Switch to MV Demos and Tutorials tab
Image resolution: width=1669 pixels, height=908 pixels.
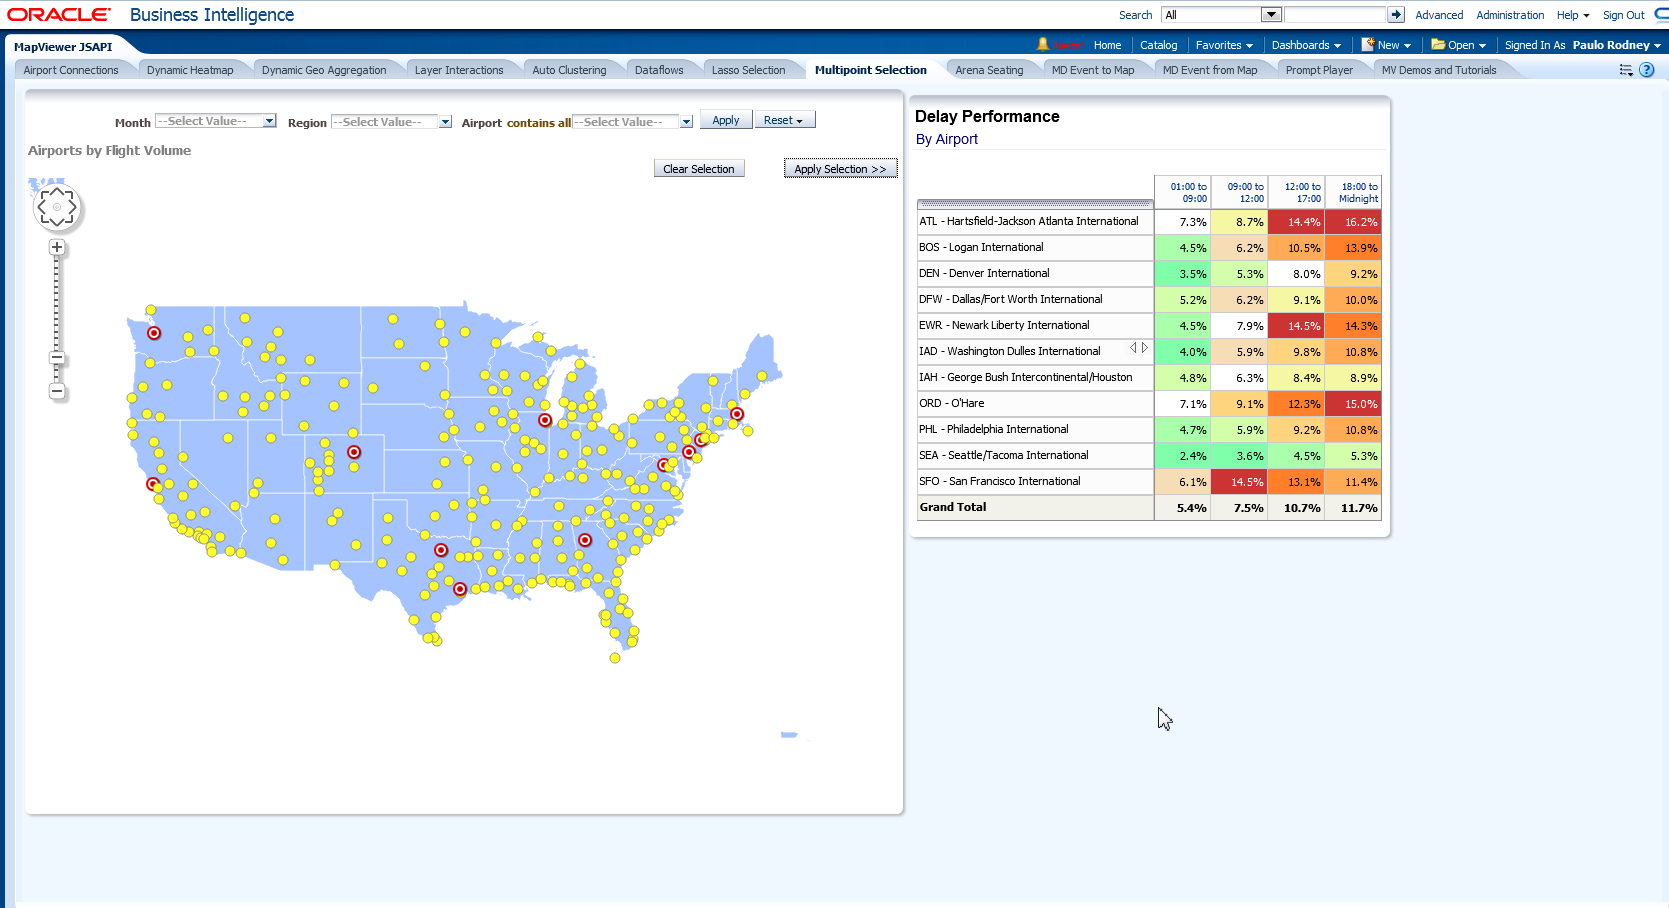click(1439, 70)
